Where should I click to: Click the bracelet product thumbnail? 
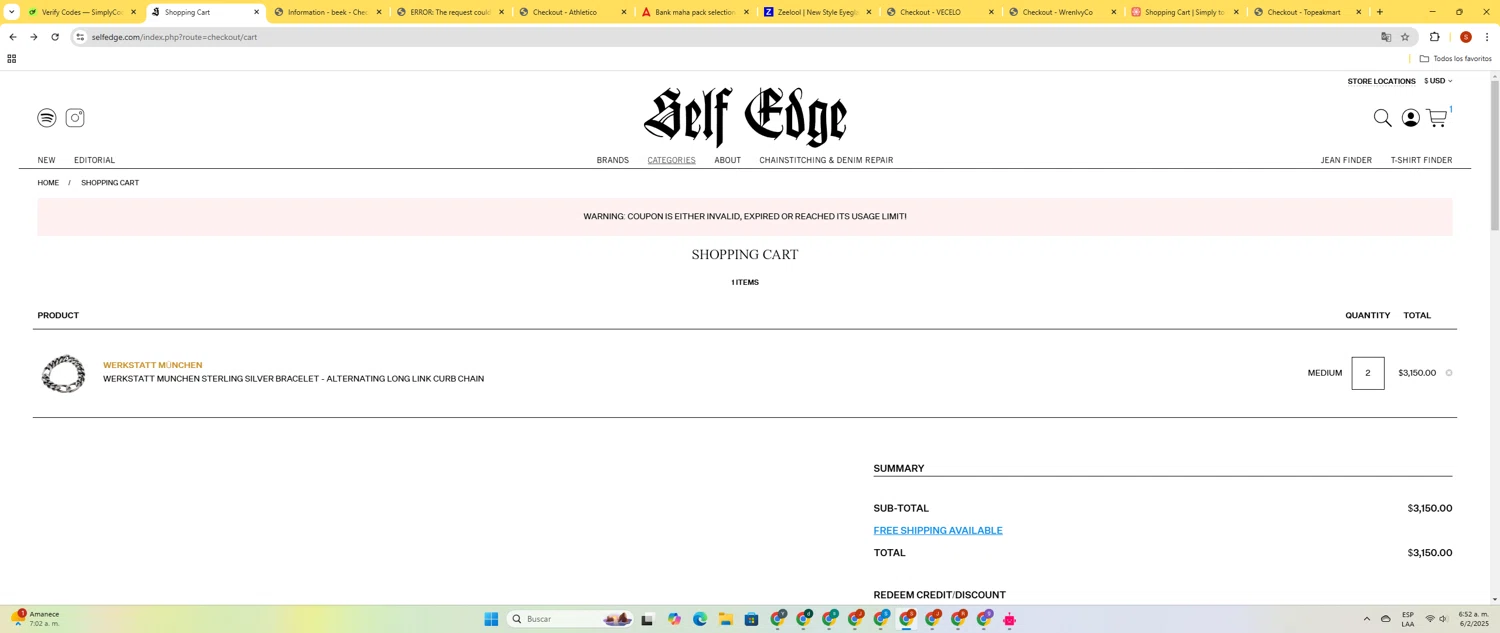pyautogui.click(x=63, y=373)
